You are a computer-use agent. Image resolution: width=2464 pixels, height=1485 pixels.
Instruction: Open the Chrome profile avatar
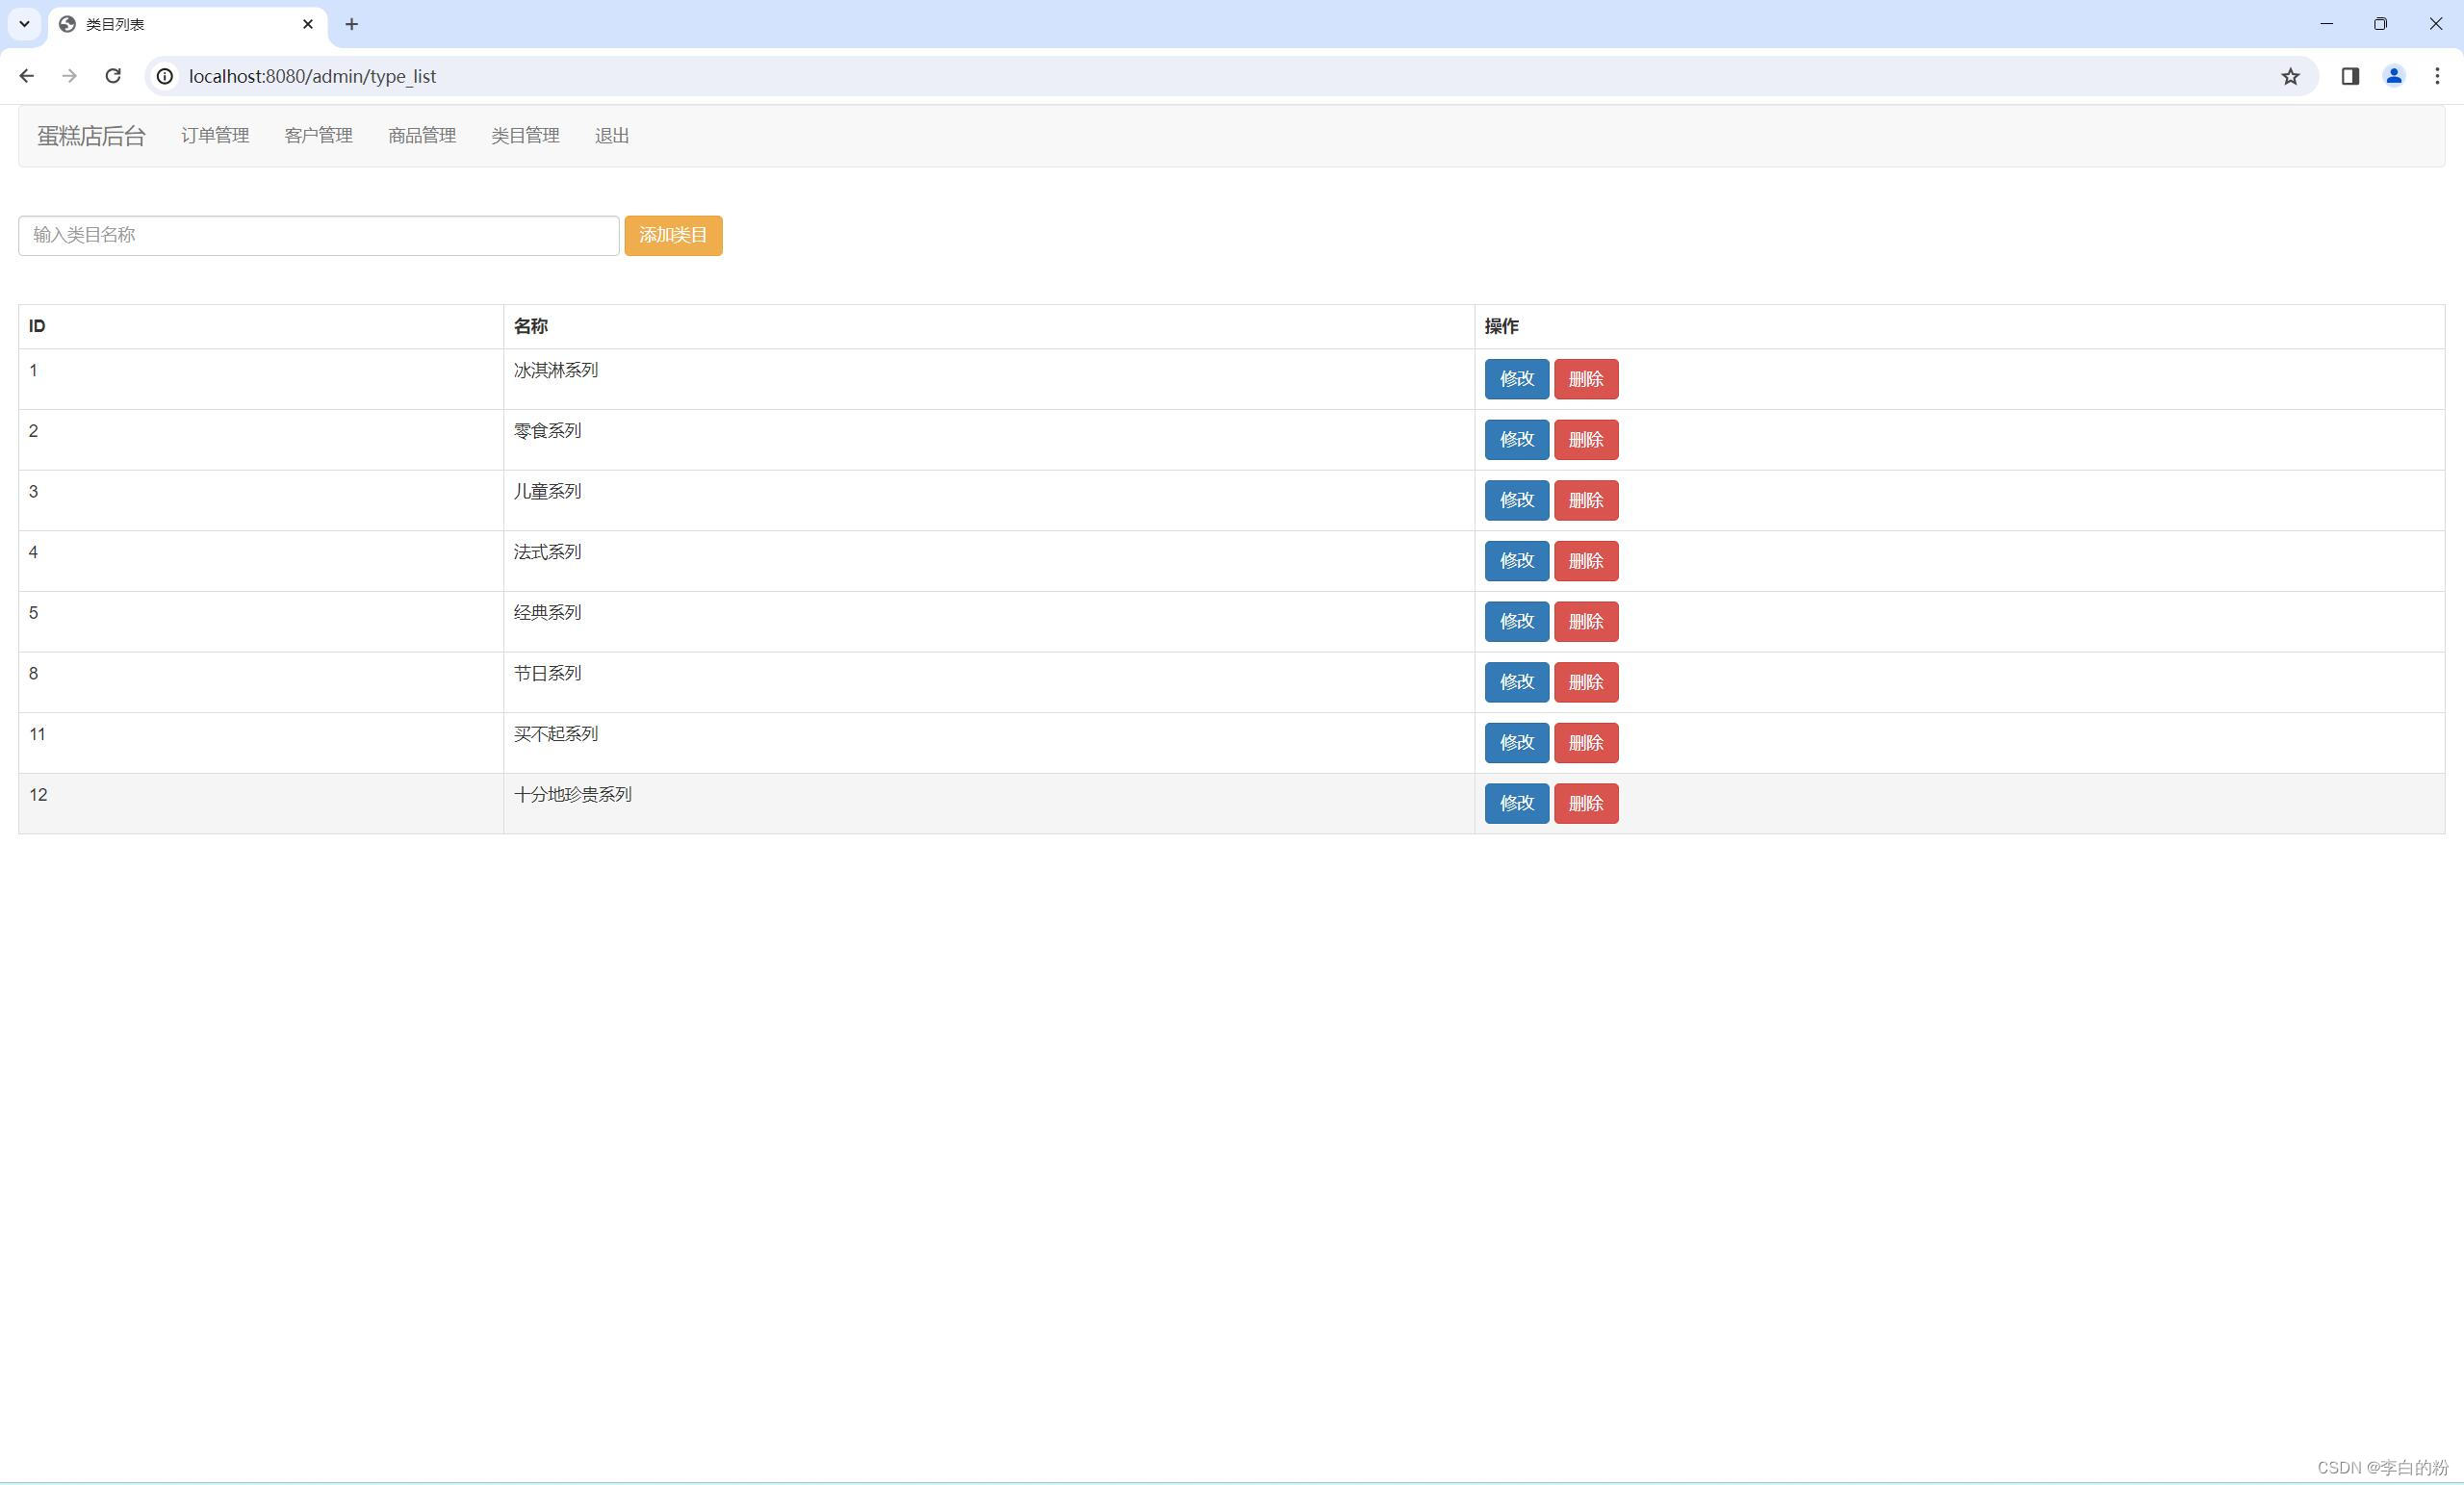[2394, 76]
